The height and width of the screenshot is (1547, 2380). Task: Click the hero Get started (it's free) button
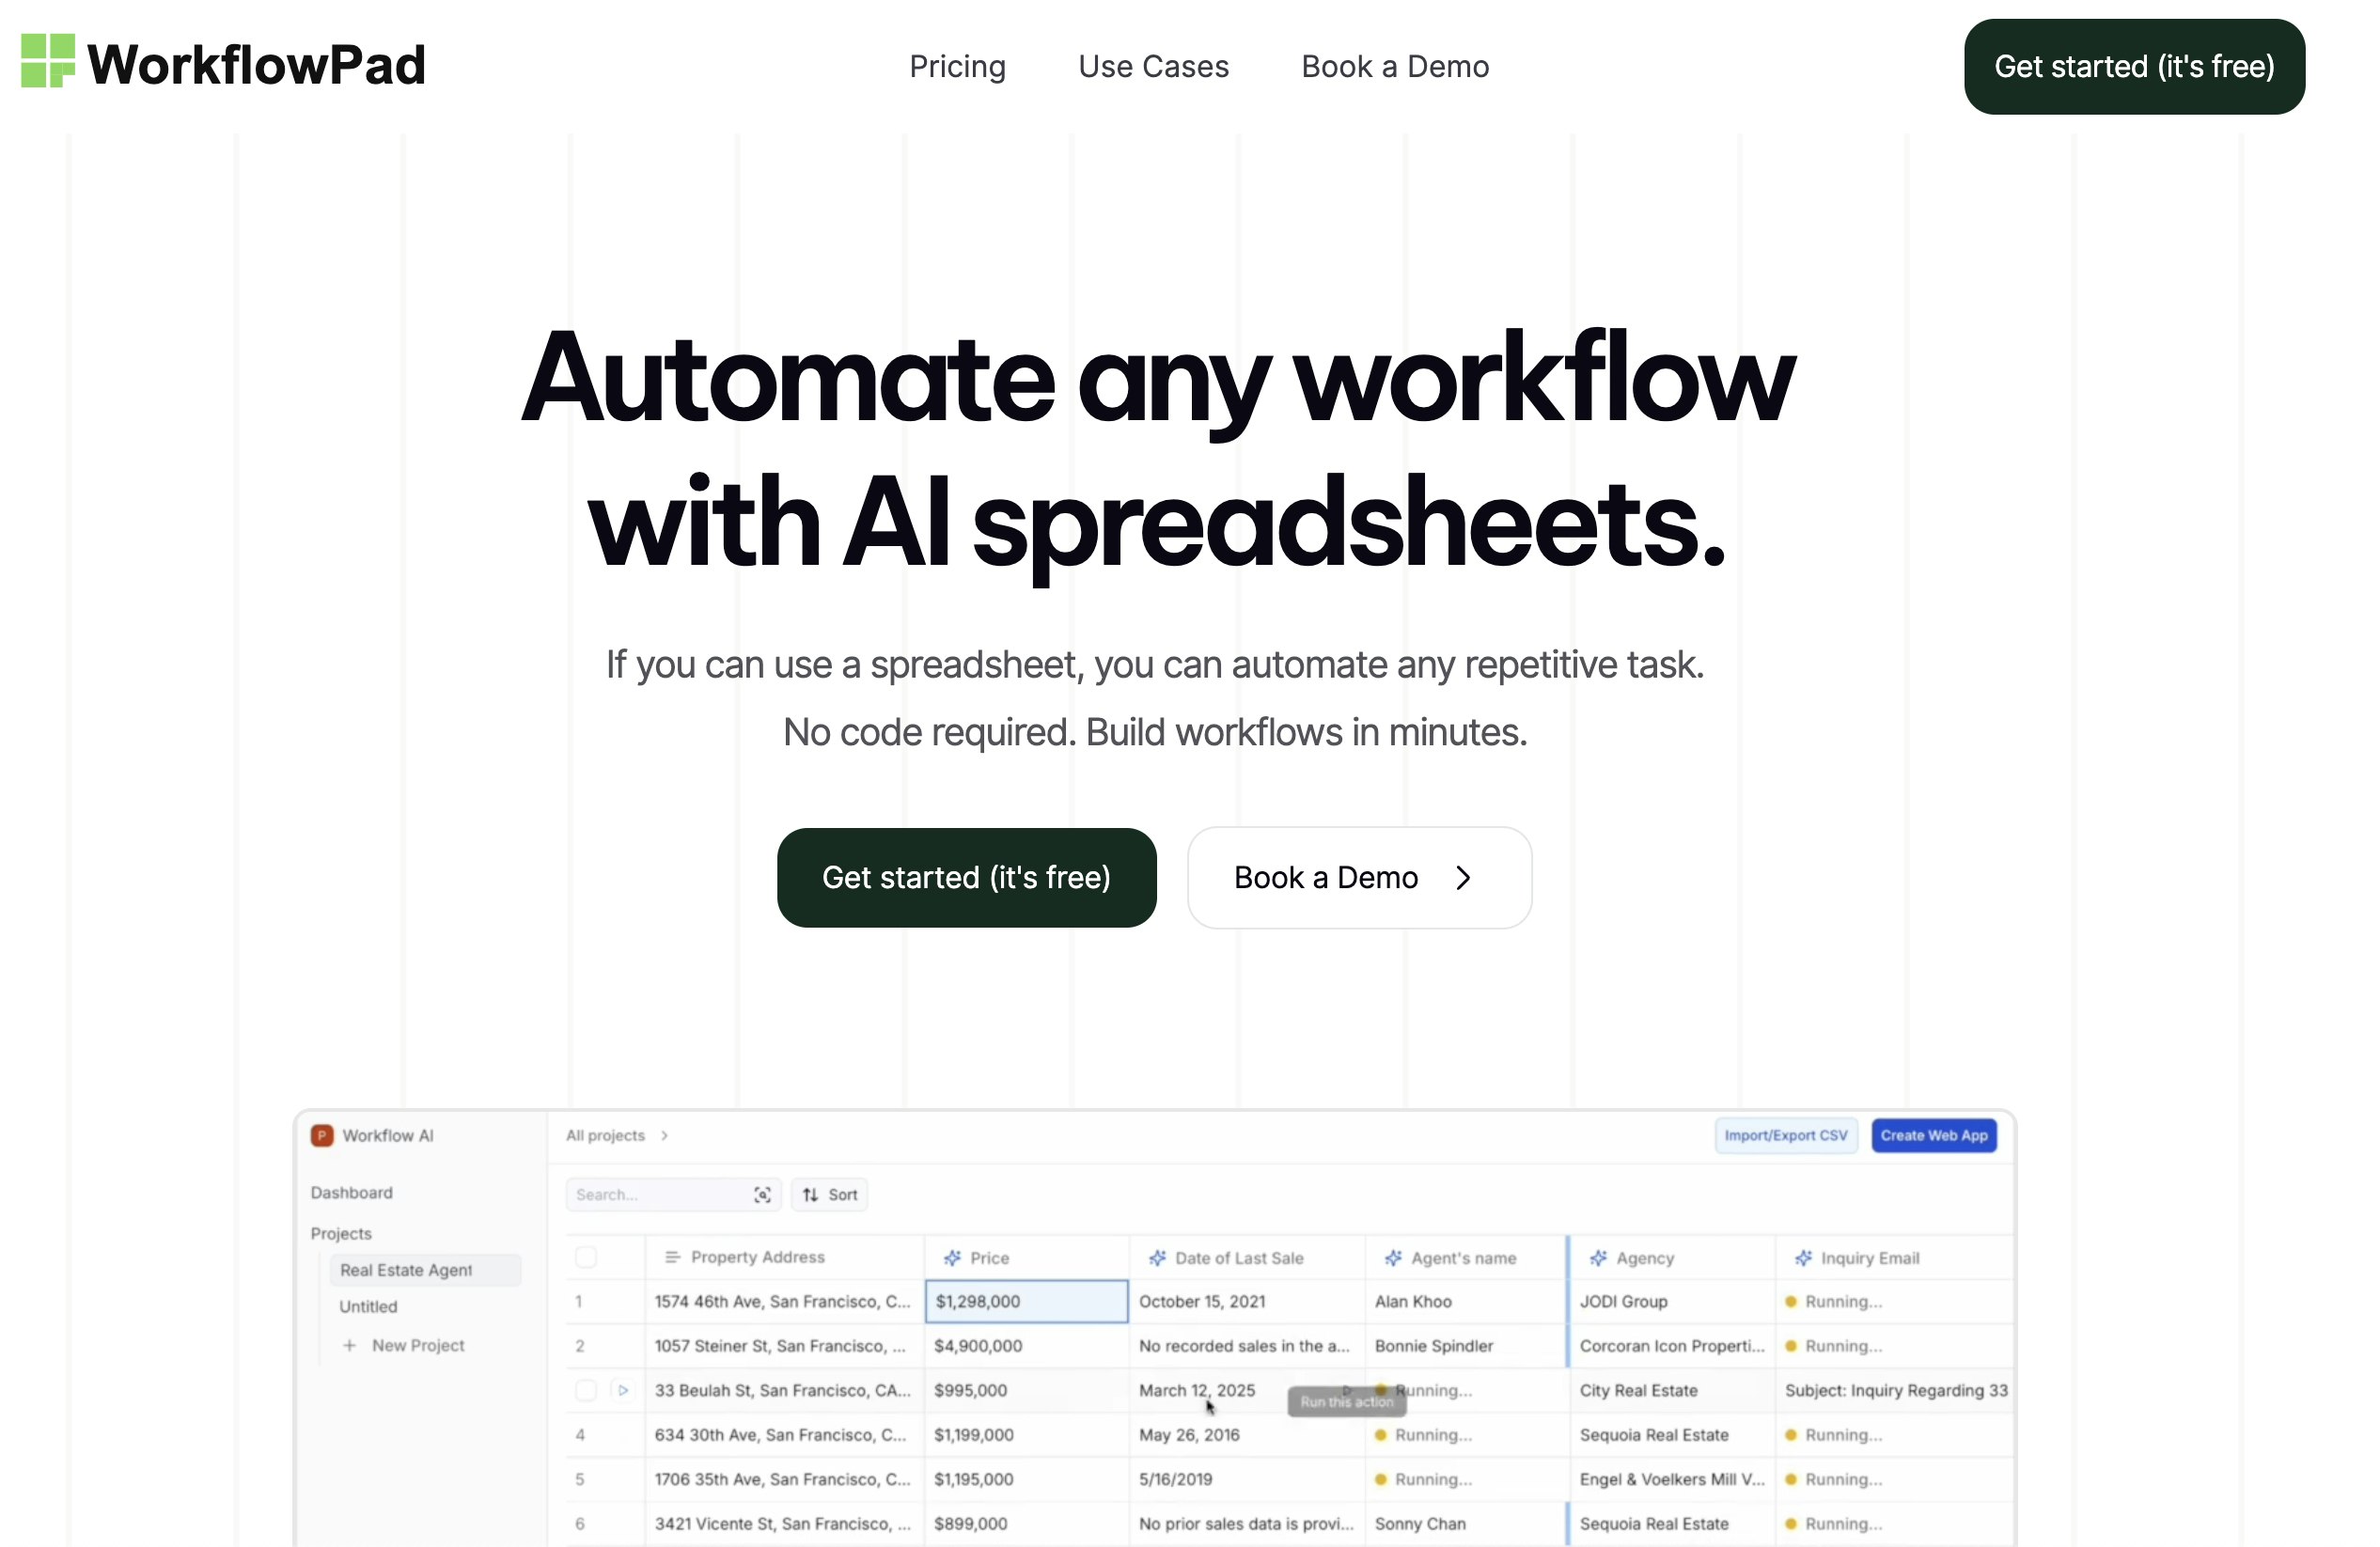(x=966, y=877)
